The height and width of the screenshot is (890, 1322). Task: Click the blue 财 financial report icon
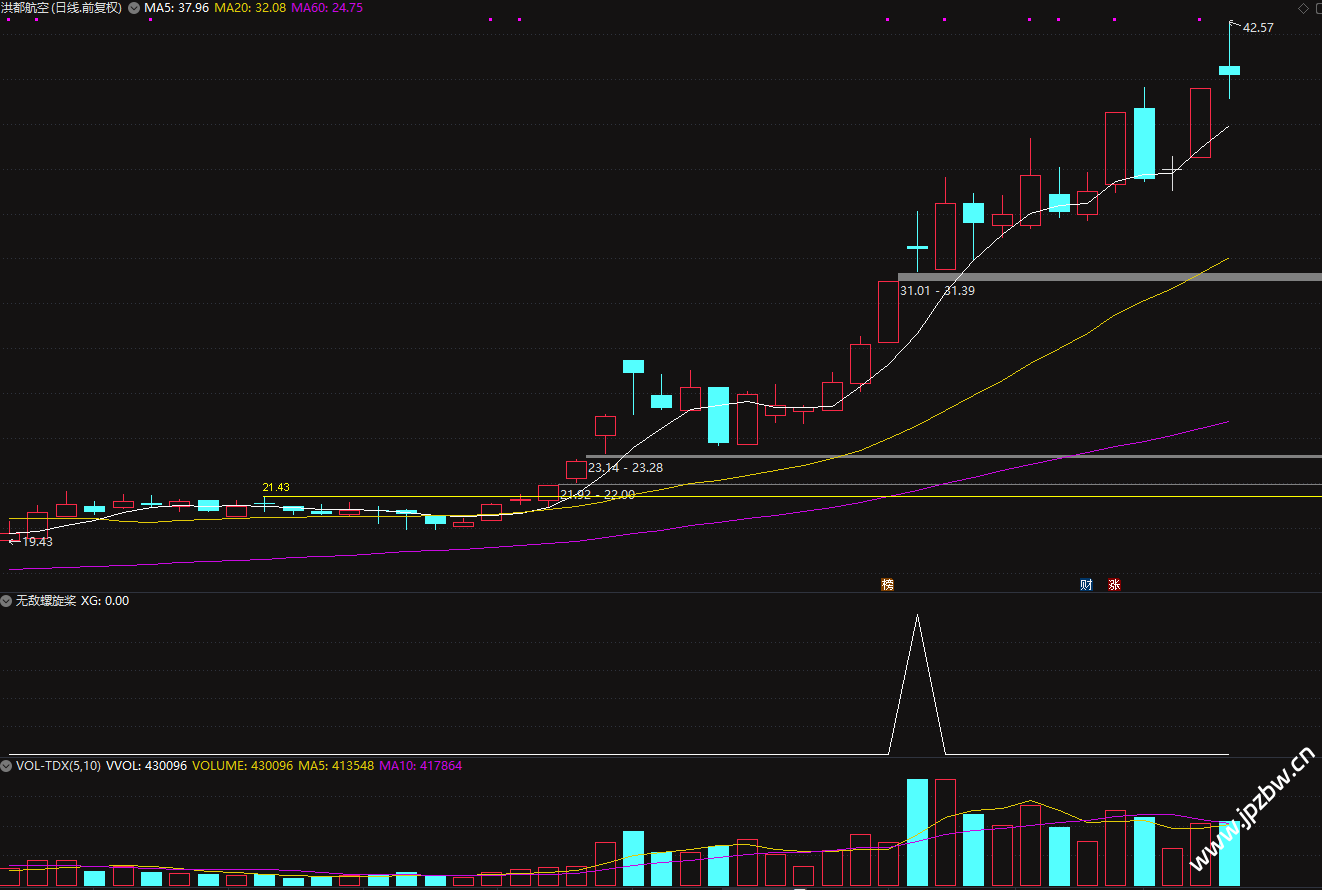1086,585
